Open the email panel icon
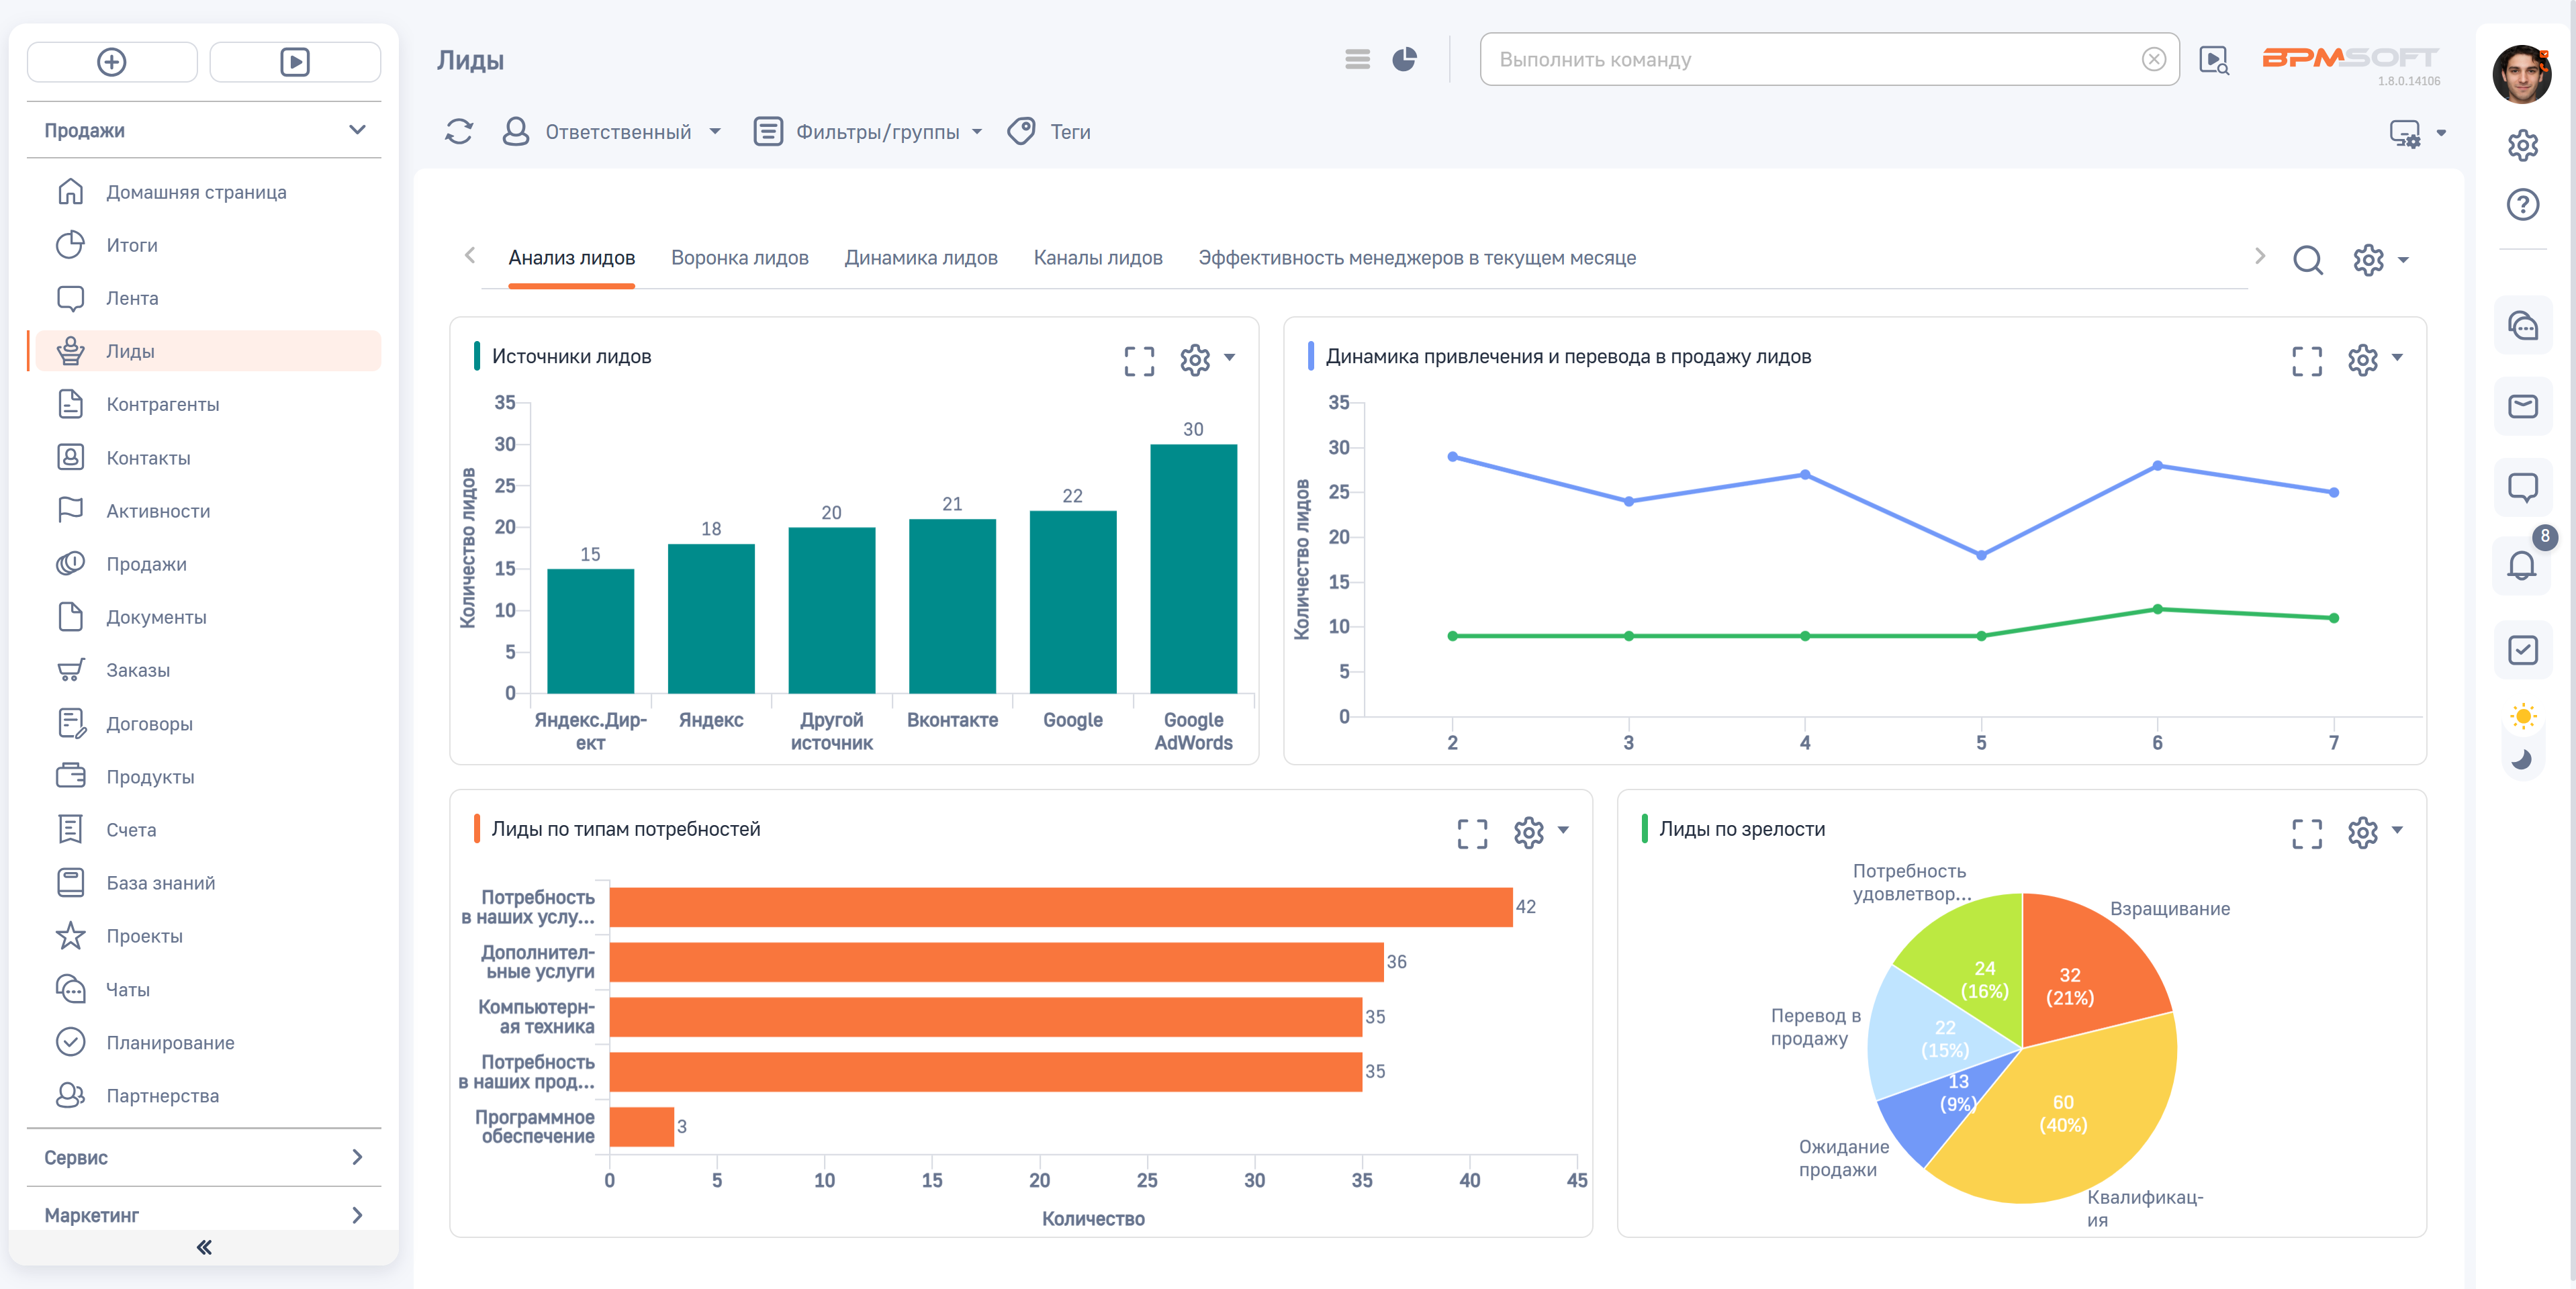The image size is (2576, 1289). [2521, 406]
